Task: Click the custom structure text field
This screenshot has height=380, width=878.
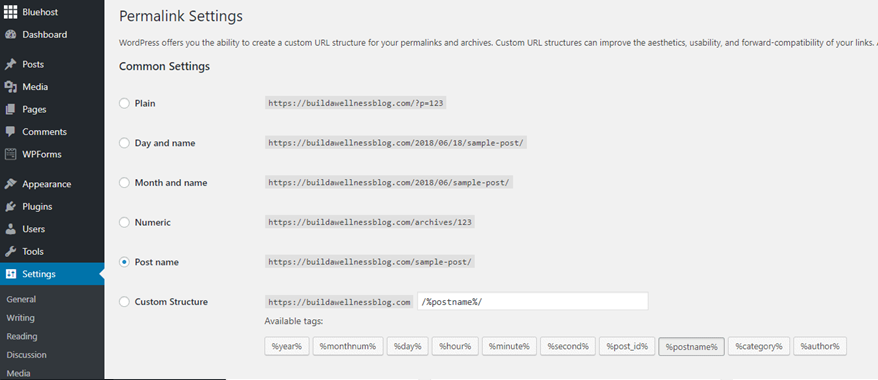Action: [x=533, y=301]
